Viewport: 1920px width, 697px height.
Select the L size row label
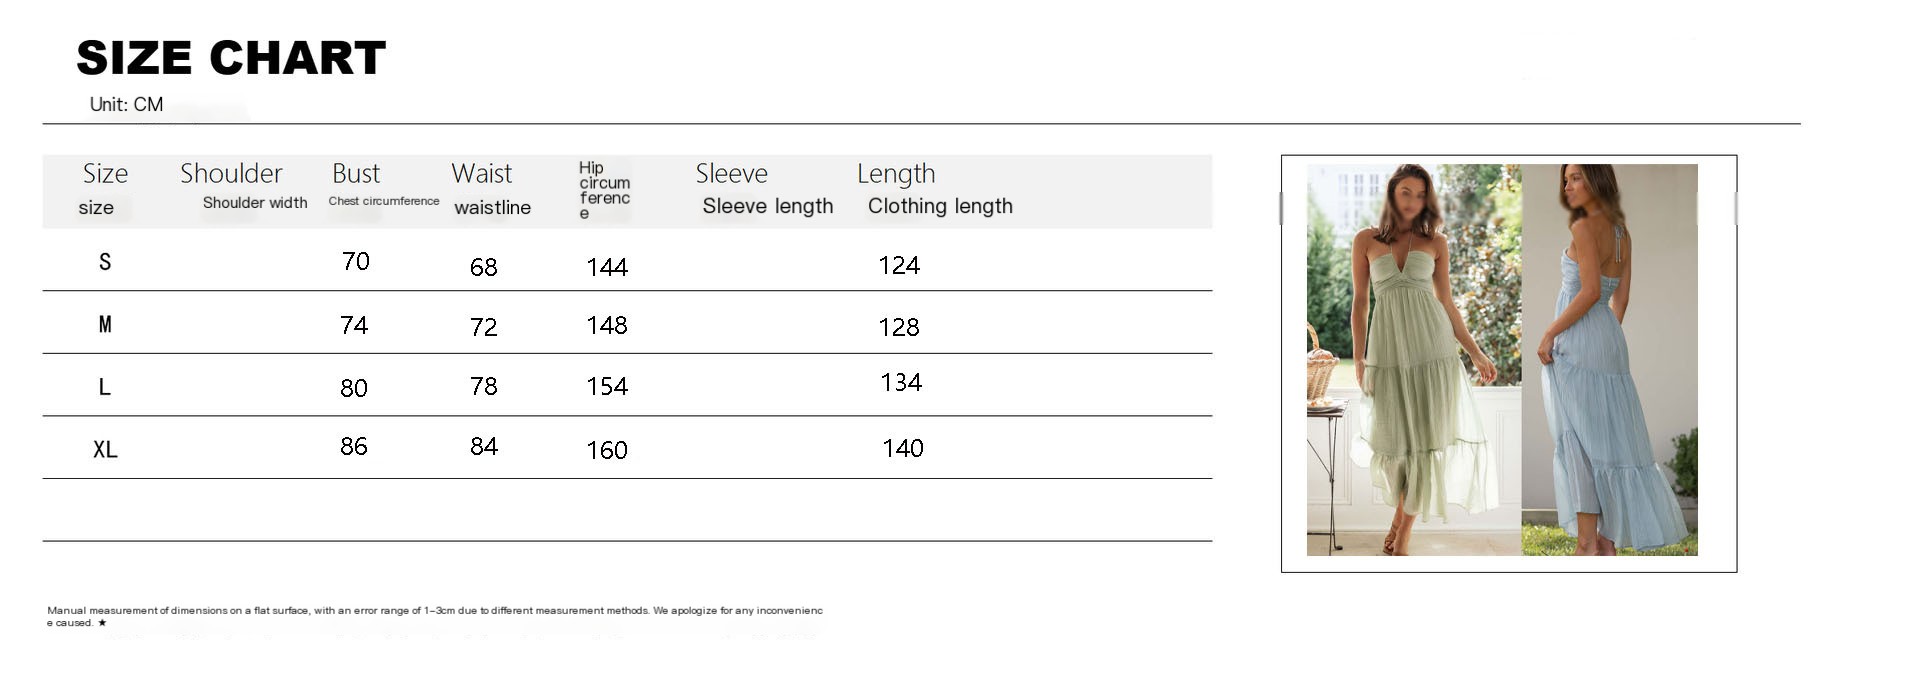[104, 387]
